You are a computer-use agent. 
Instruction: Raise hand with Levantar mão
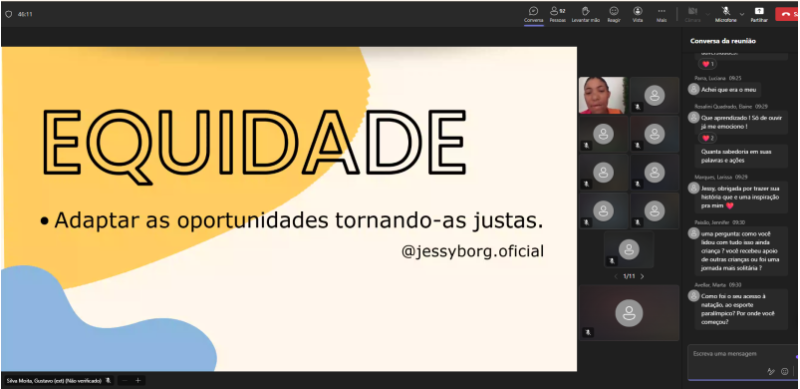(585, 14)
